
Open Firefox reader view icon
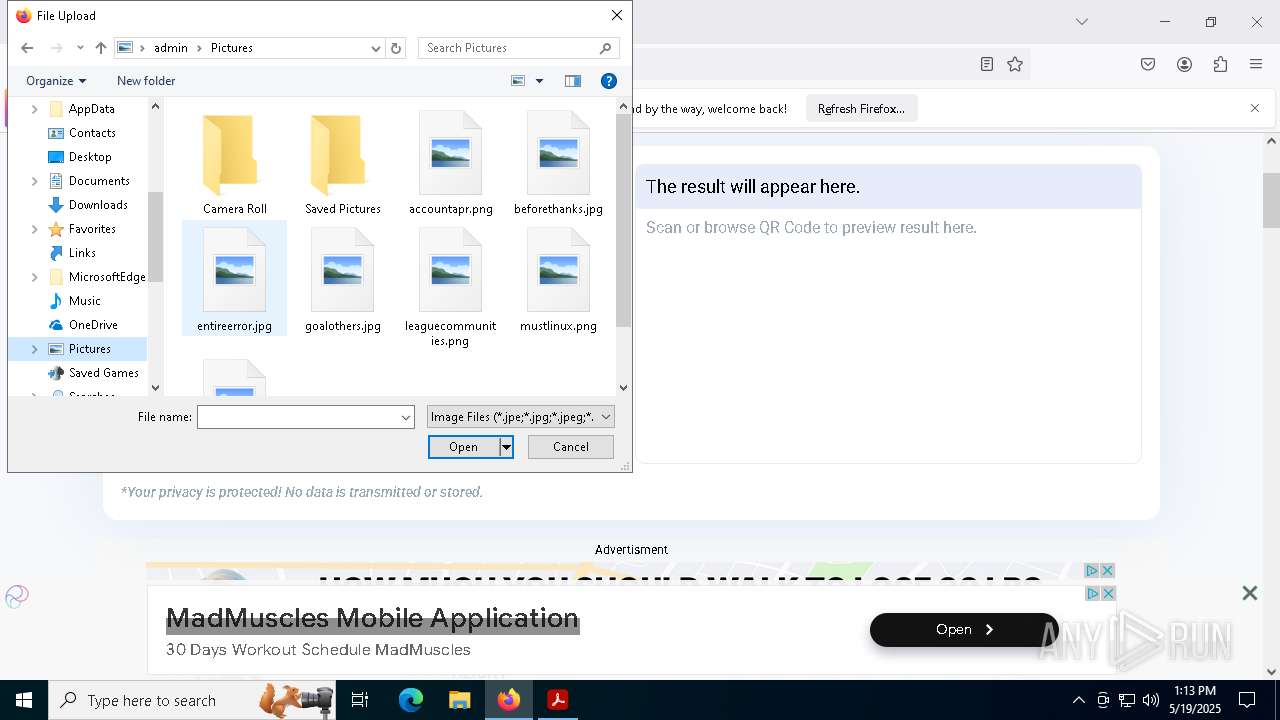[x=987, y=64]
